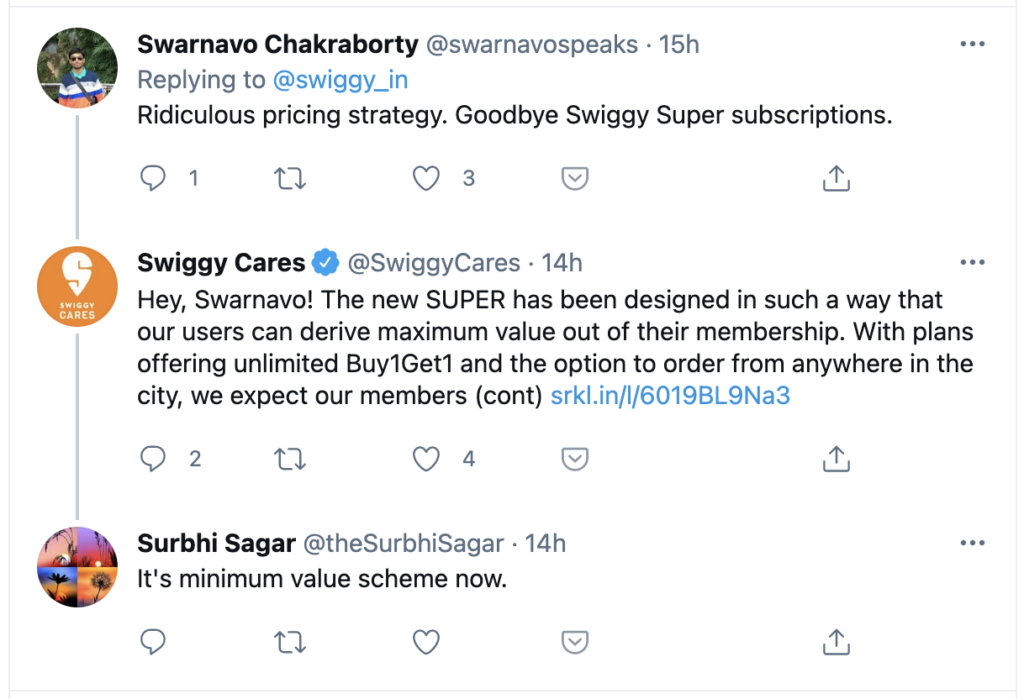Reply to Swarnavo Chakraborty's tweet

[153, 178]
